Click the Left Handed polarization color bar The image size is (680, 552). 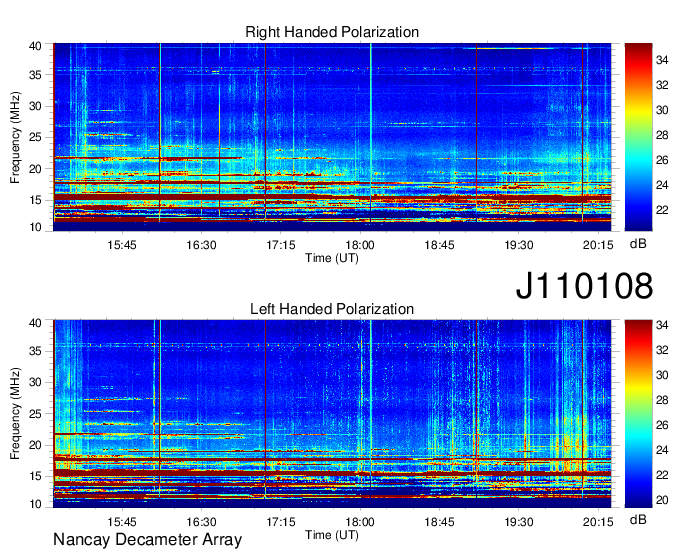tap(638, 414)
